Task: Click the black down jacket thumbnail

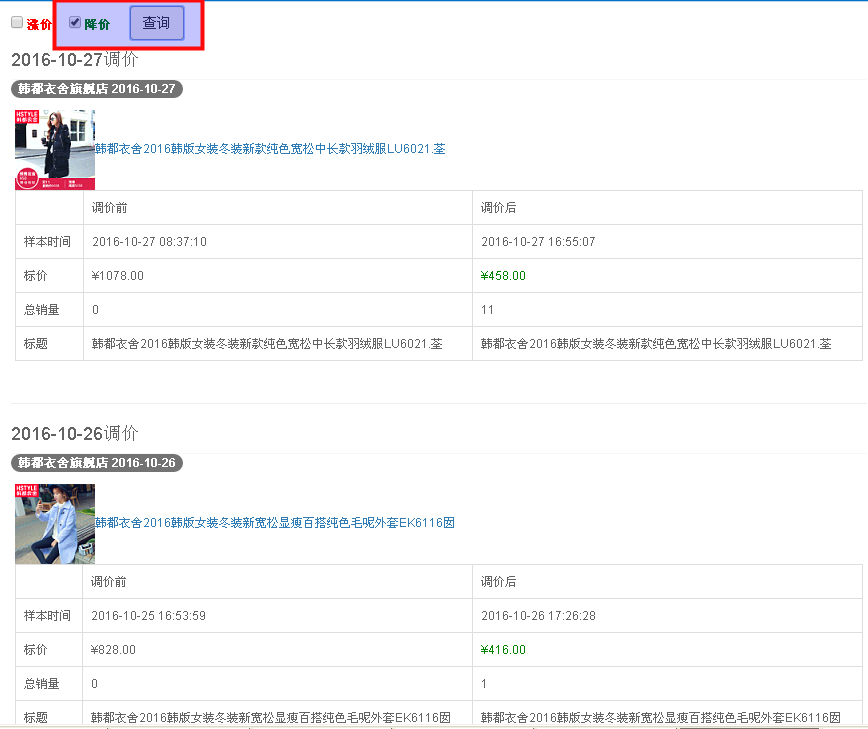Action: (x=55, y=149)
